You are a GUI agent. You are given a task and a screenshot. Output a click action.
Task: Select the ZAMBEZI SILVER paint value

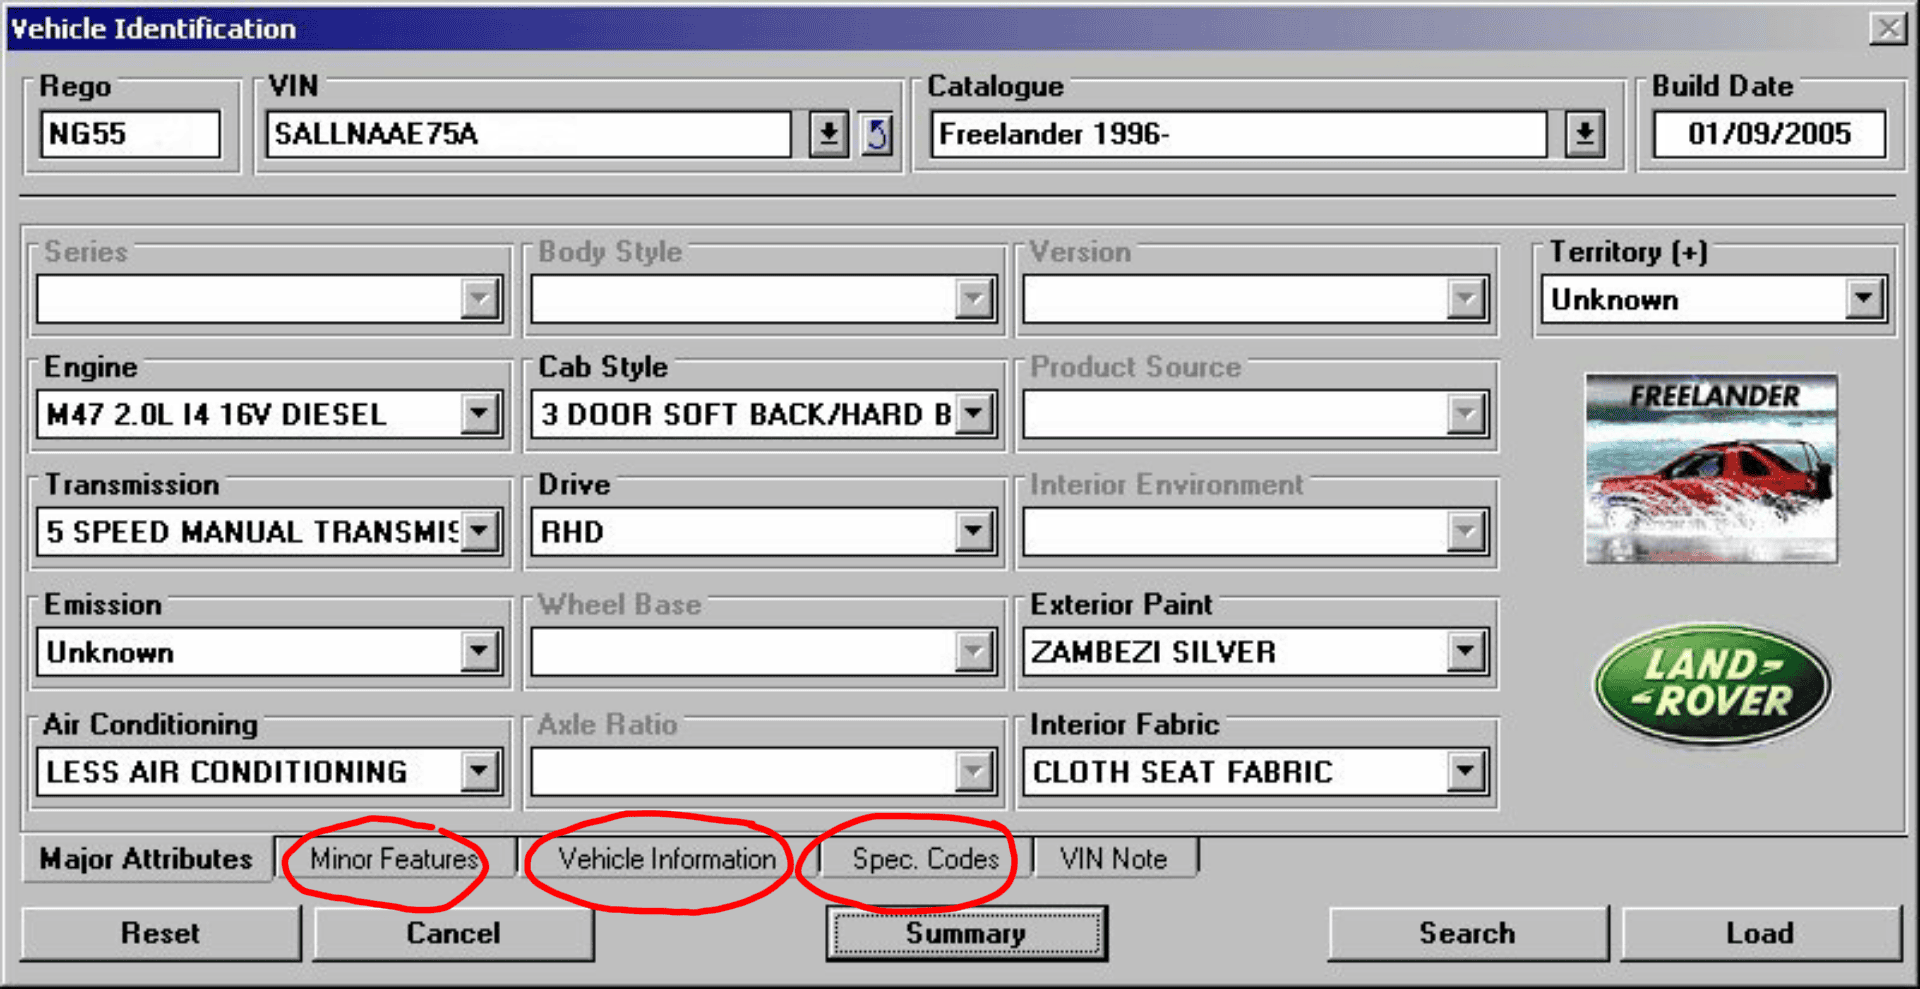point(1154,652)
